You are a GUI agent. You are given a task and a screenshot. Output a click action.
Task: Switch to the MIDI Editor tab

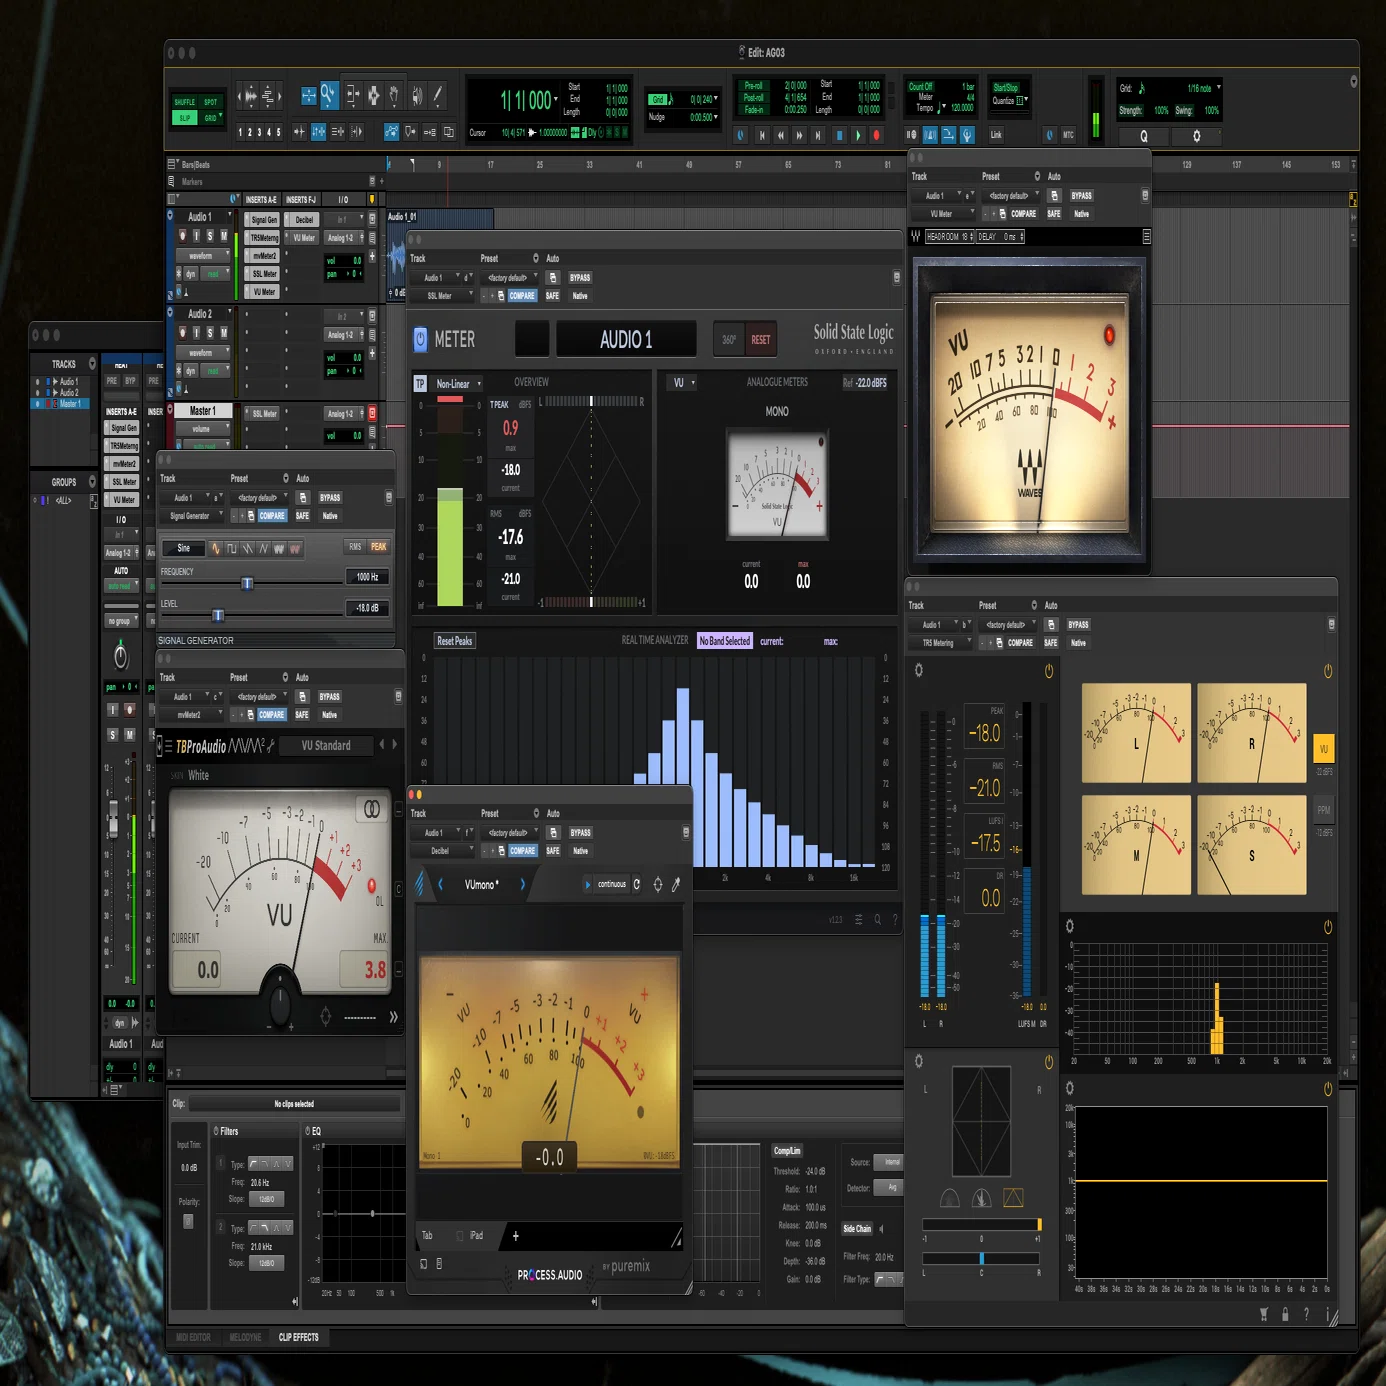[194, 1337]
